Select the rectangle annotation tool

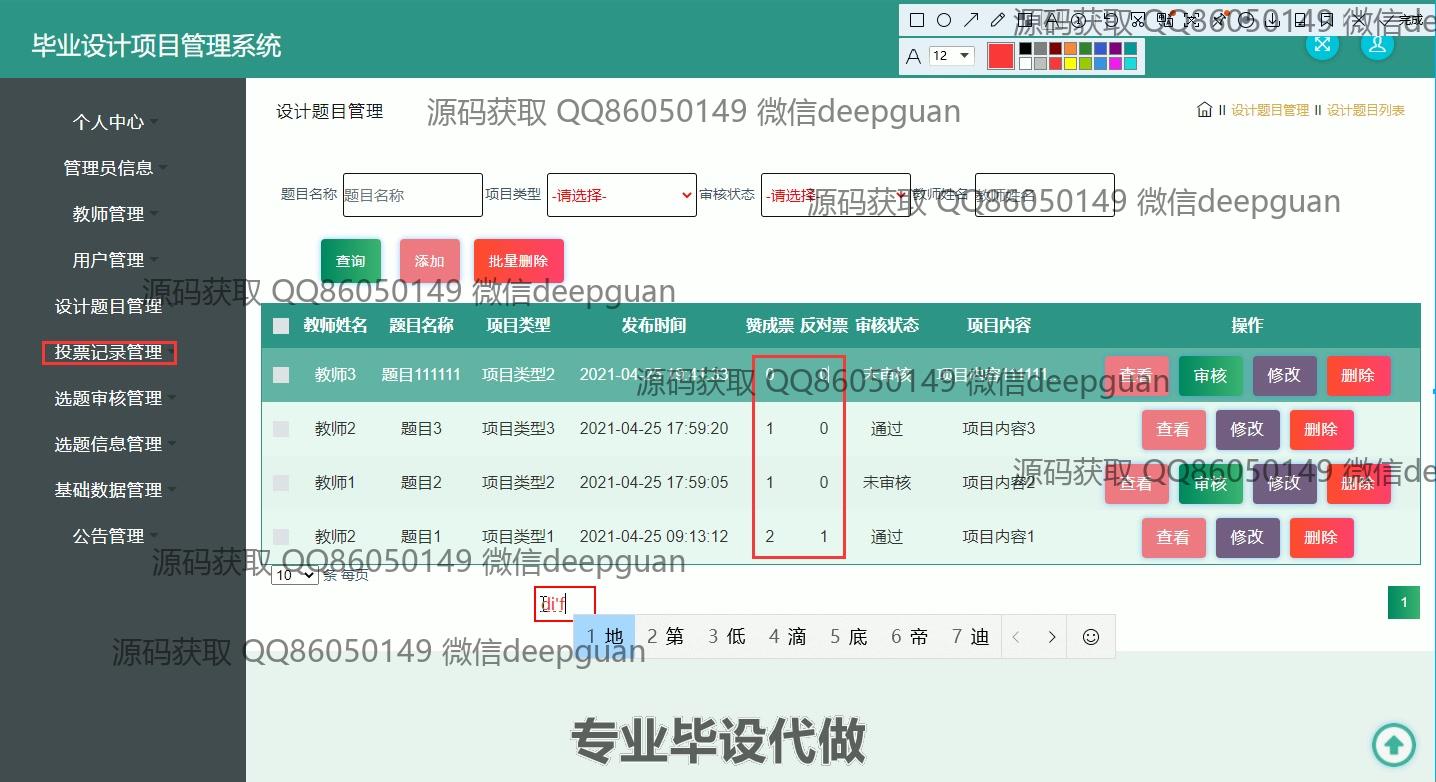point(917,20)
